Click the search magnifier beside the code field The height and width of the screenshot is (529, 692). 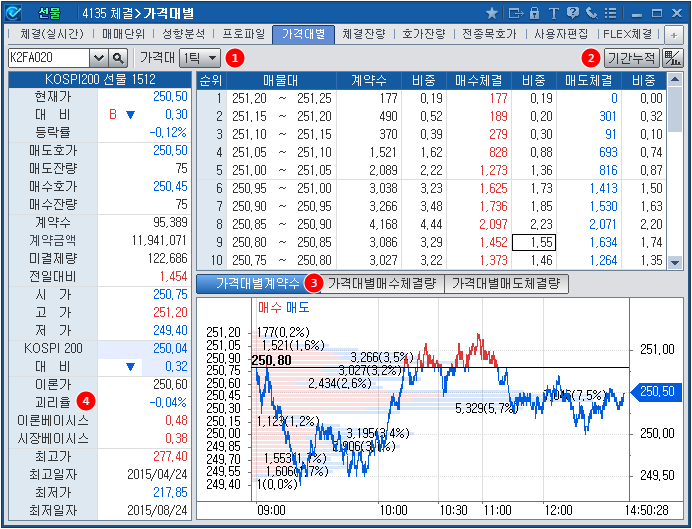tap(118, 58)
